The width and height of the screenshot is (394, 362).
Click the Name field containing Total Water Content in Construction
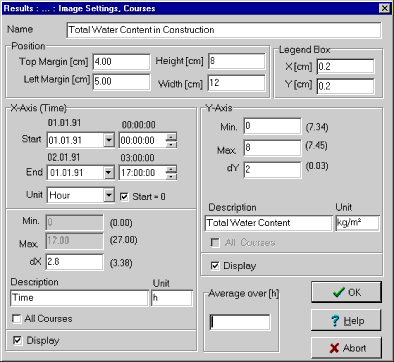point(224,30)
